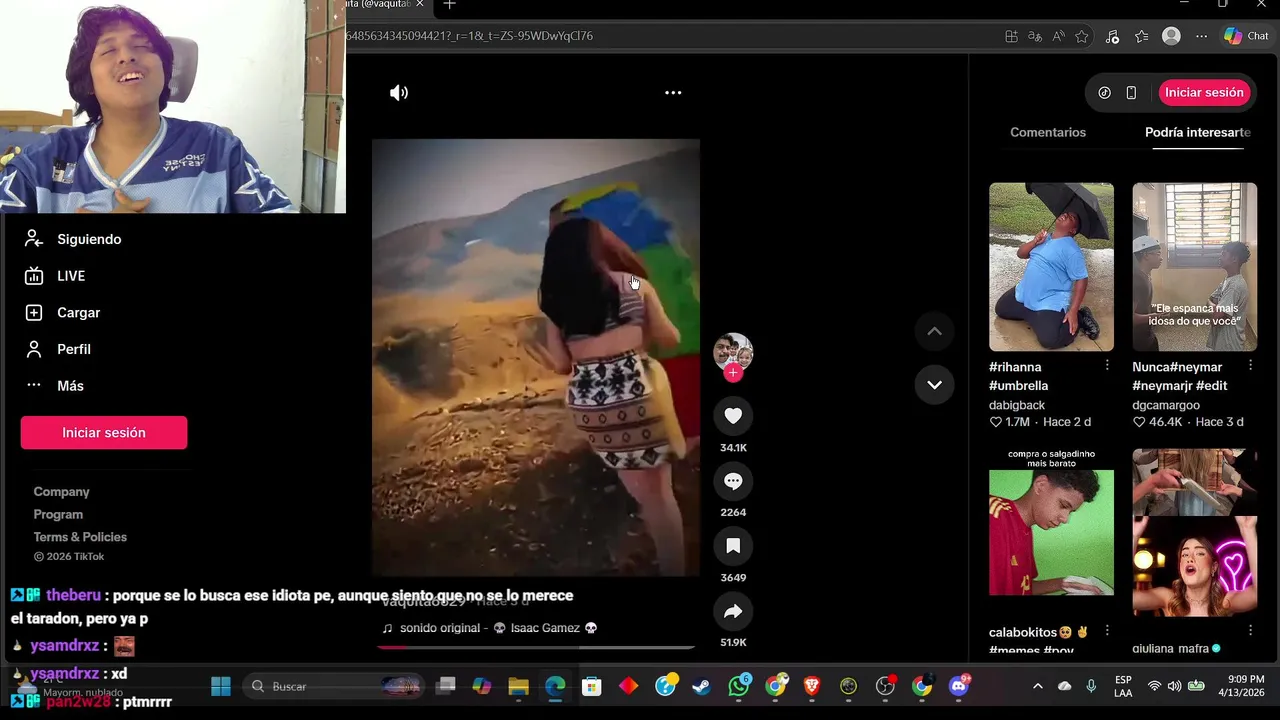Like the video with the heart icon
Screen dimensions: 1280x720
[x=733, y=416]
